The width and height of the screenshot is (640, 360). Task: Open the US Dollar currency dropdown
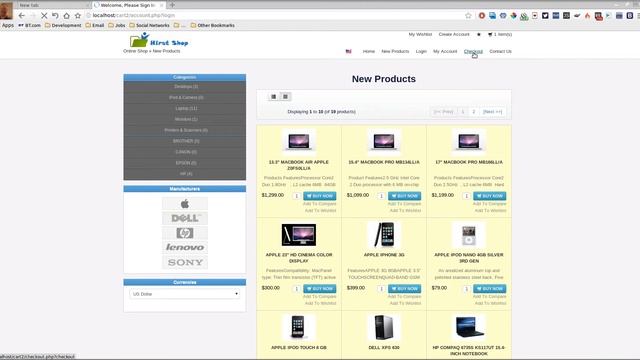[185, 294]
